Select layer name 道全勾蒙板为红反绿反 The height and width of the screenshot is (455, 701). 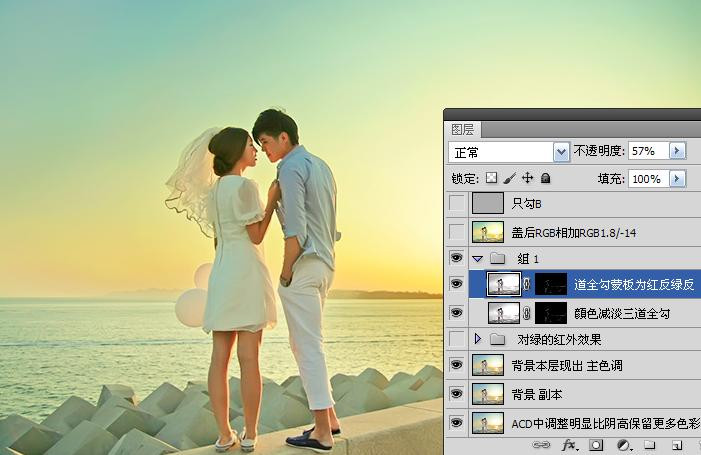coord(634,285)
